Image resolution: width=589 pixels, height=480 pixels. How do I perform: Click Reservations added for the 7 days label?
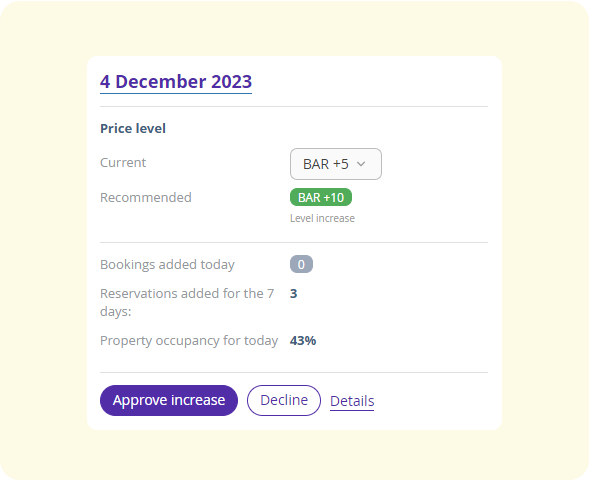click(x=187, y=302)
